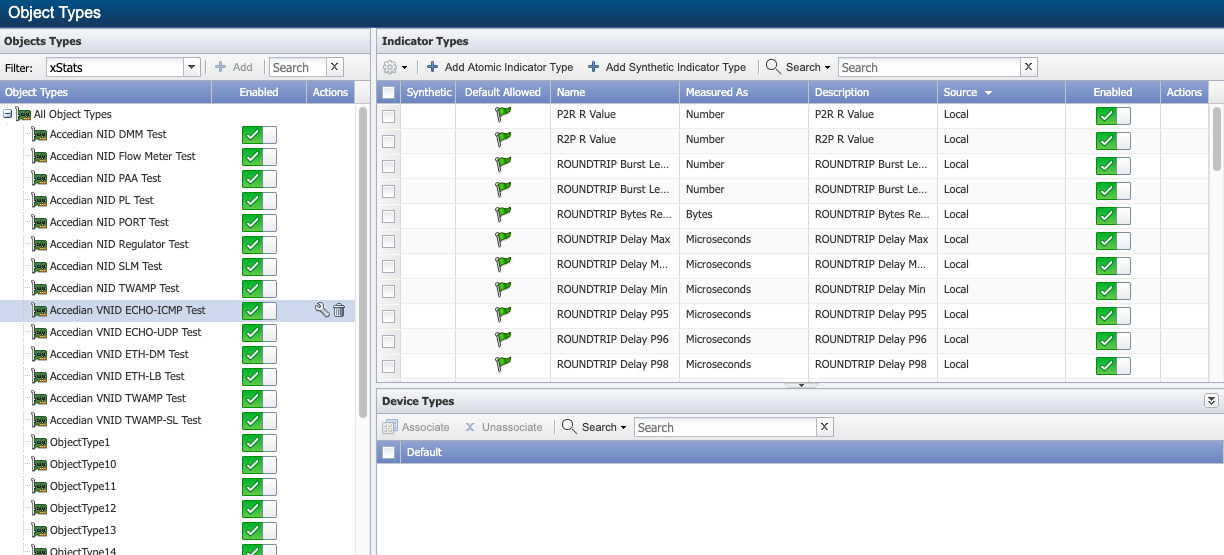This screenshot has height=555, width=1224.
Task: Click the Accedian NID PAA Test icon
Action: 39,178
